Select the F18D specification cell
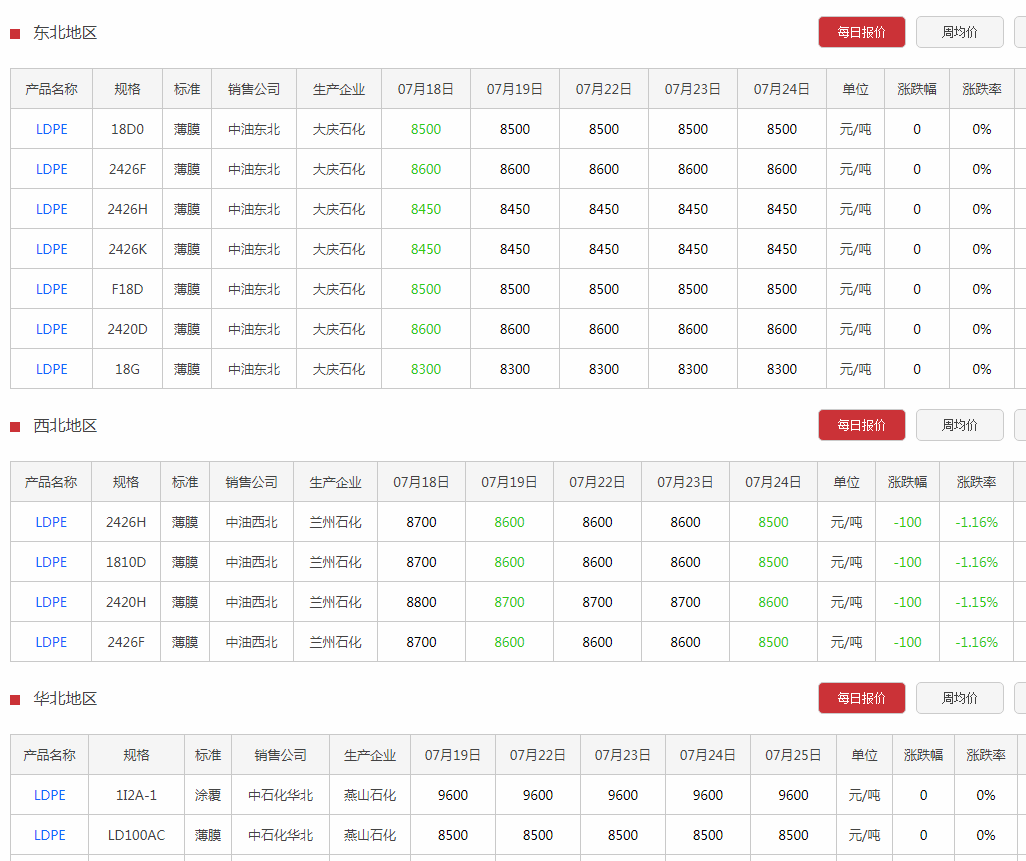The width and height of the screenshot is (1026, 861). click(128, 289)
